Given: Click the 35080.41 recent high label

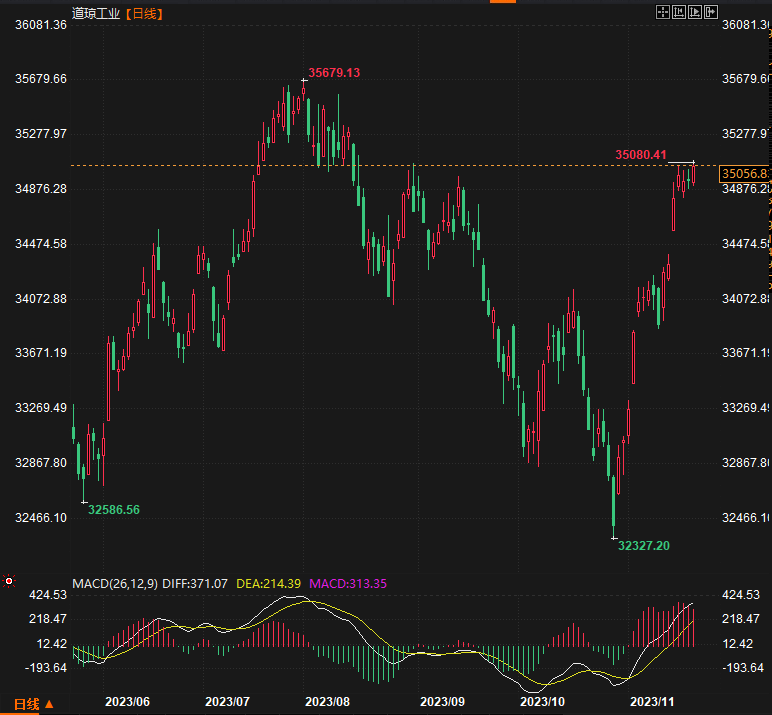Looking at the screenshot, I should click(x=640, y=154).
